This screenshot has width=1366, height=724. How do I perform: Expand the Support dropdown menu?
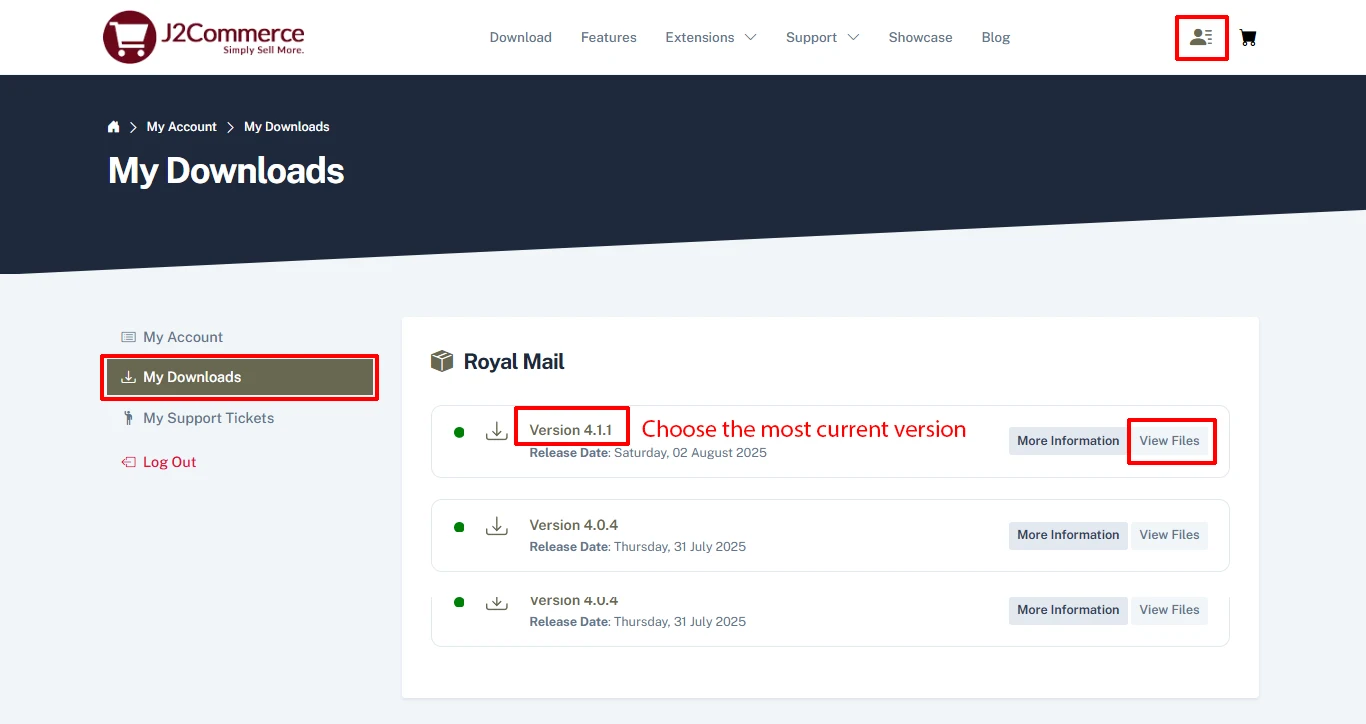[823, 38]
